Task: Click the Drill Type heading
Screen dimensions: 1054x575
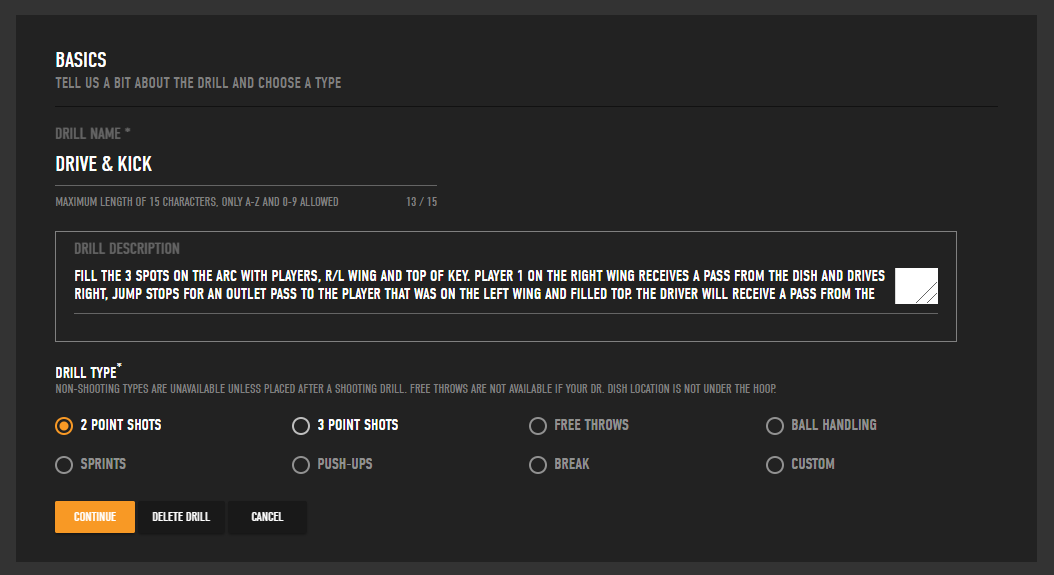Action: (x=88, y=372)
